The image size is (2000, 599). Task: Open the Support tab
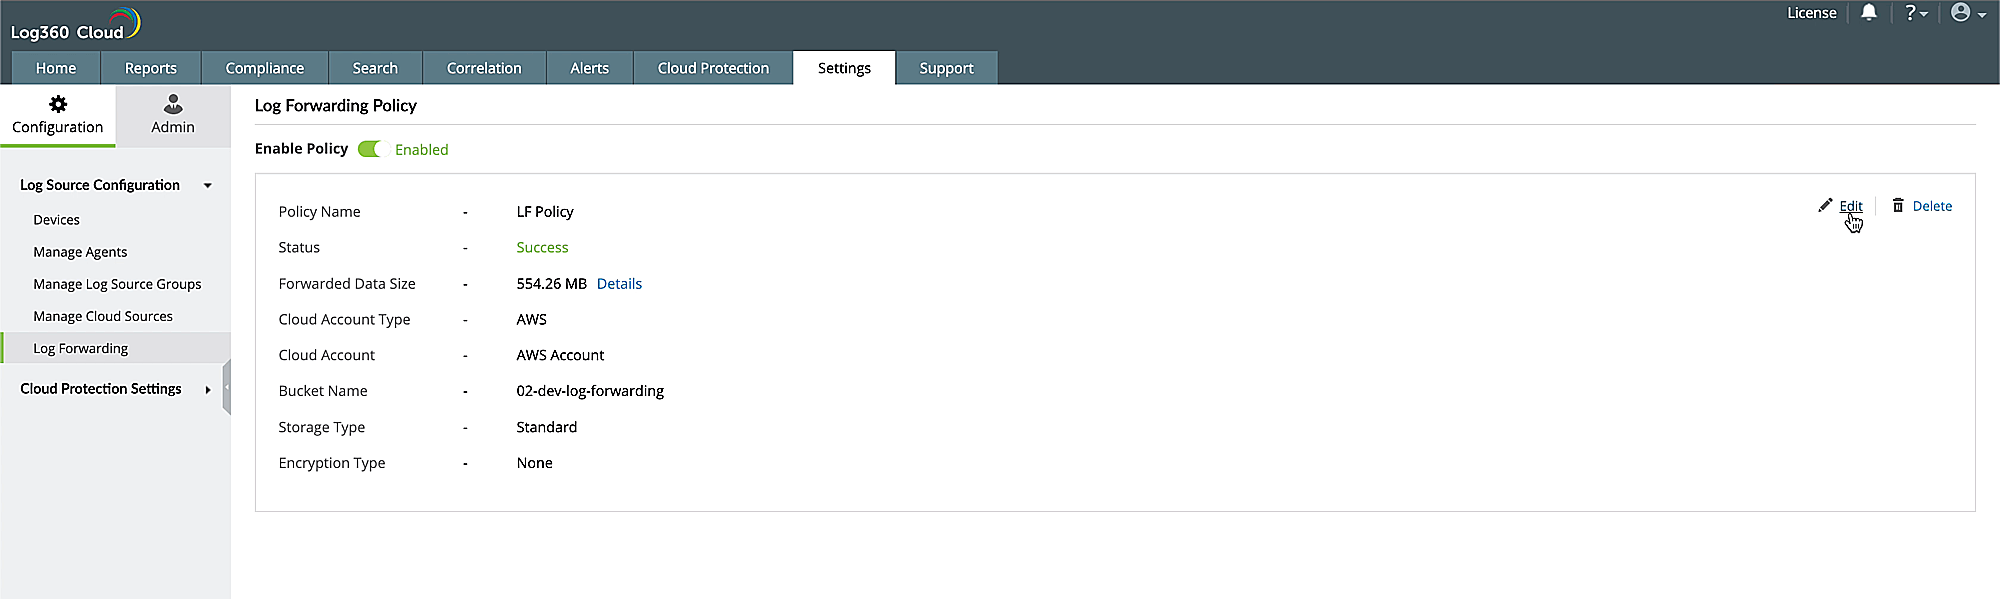[946, 68]
